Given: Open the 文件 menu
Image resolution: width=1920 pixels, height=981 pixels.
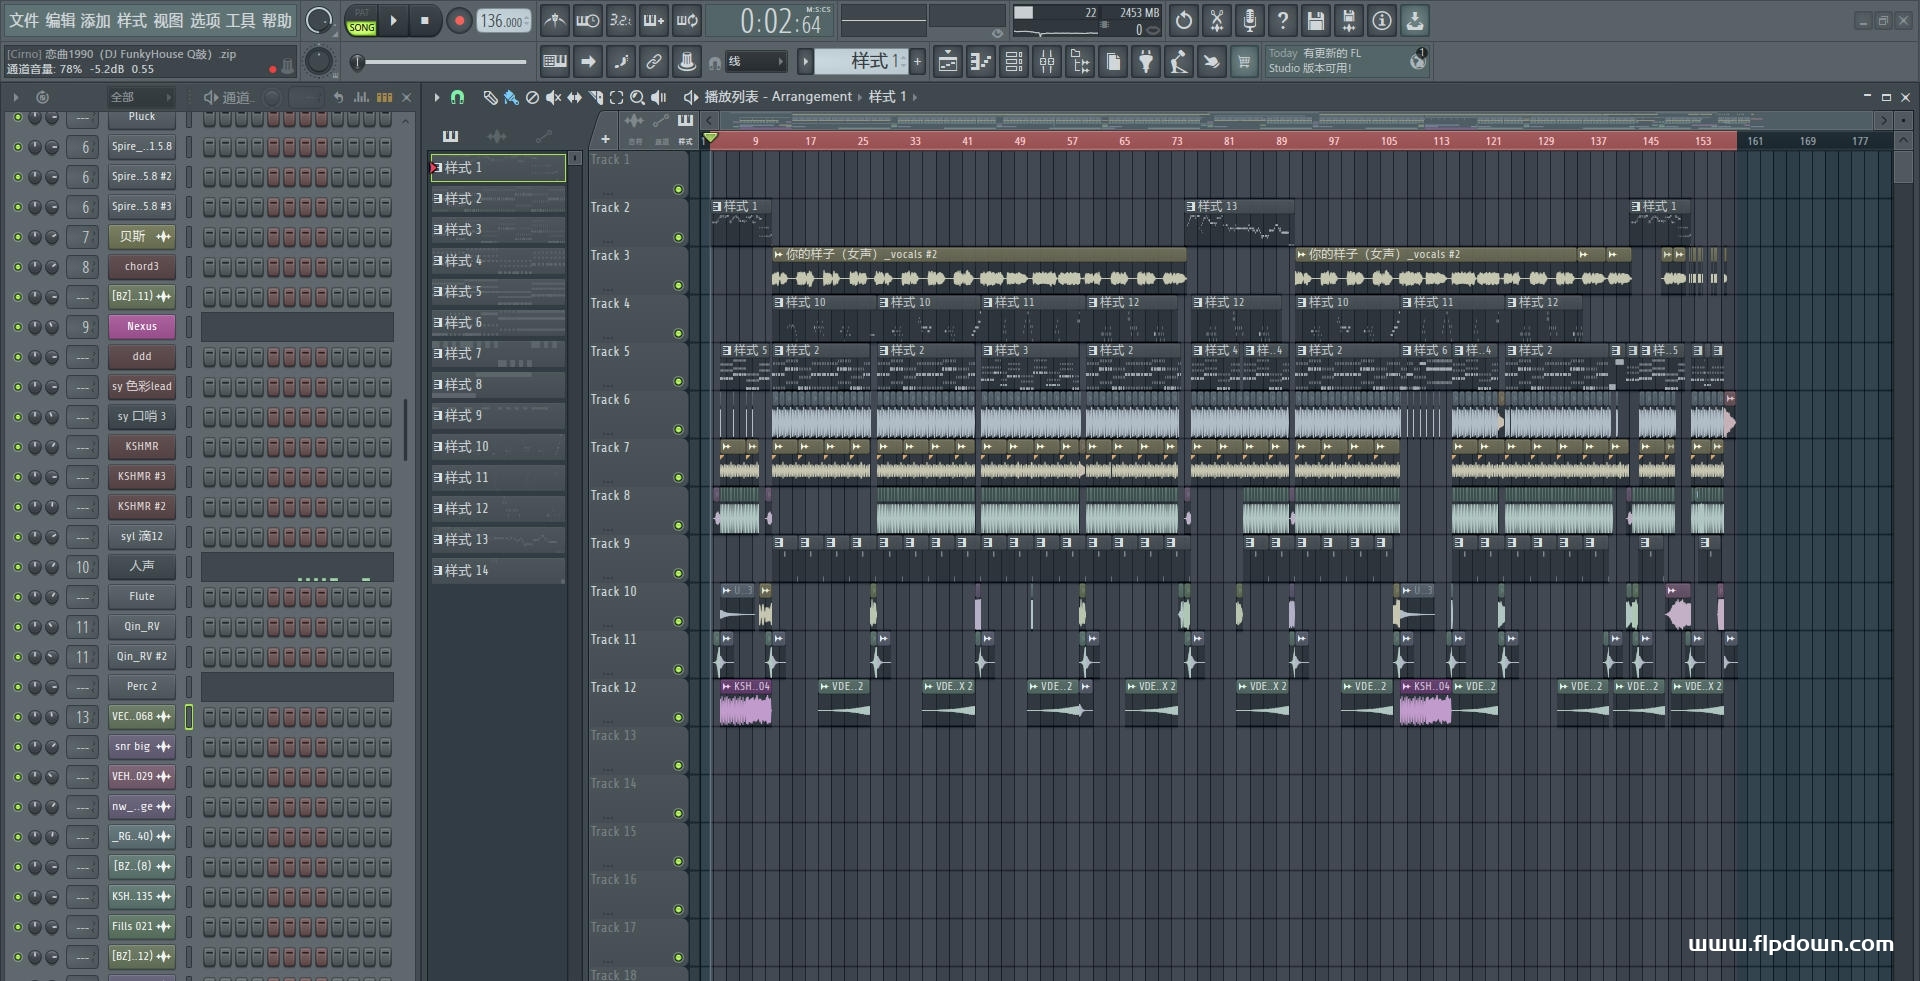Looking at the screenshot, I should pos(24,20).
